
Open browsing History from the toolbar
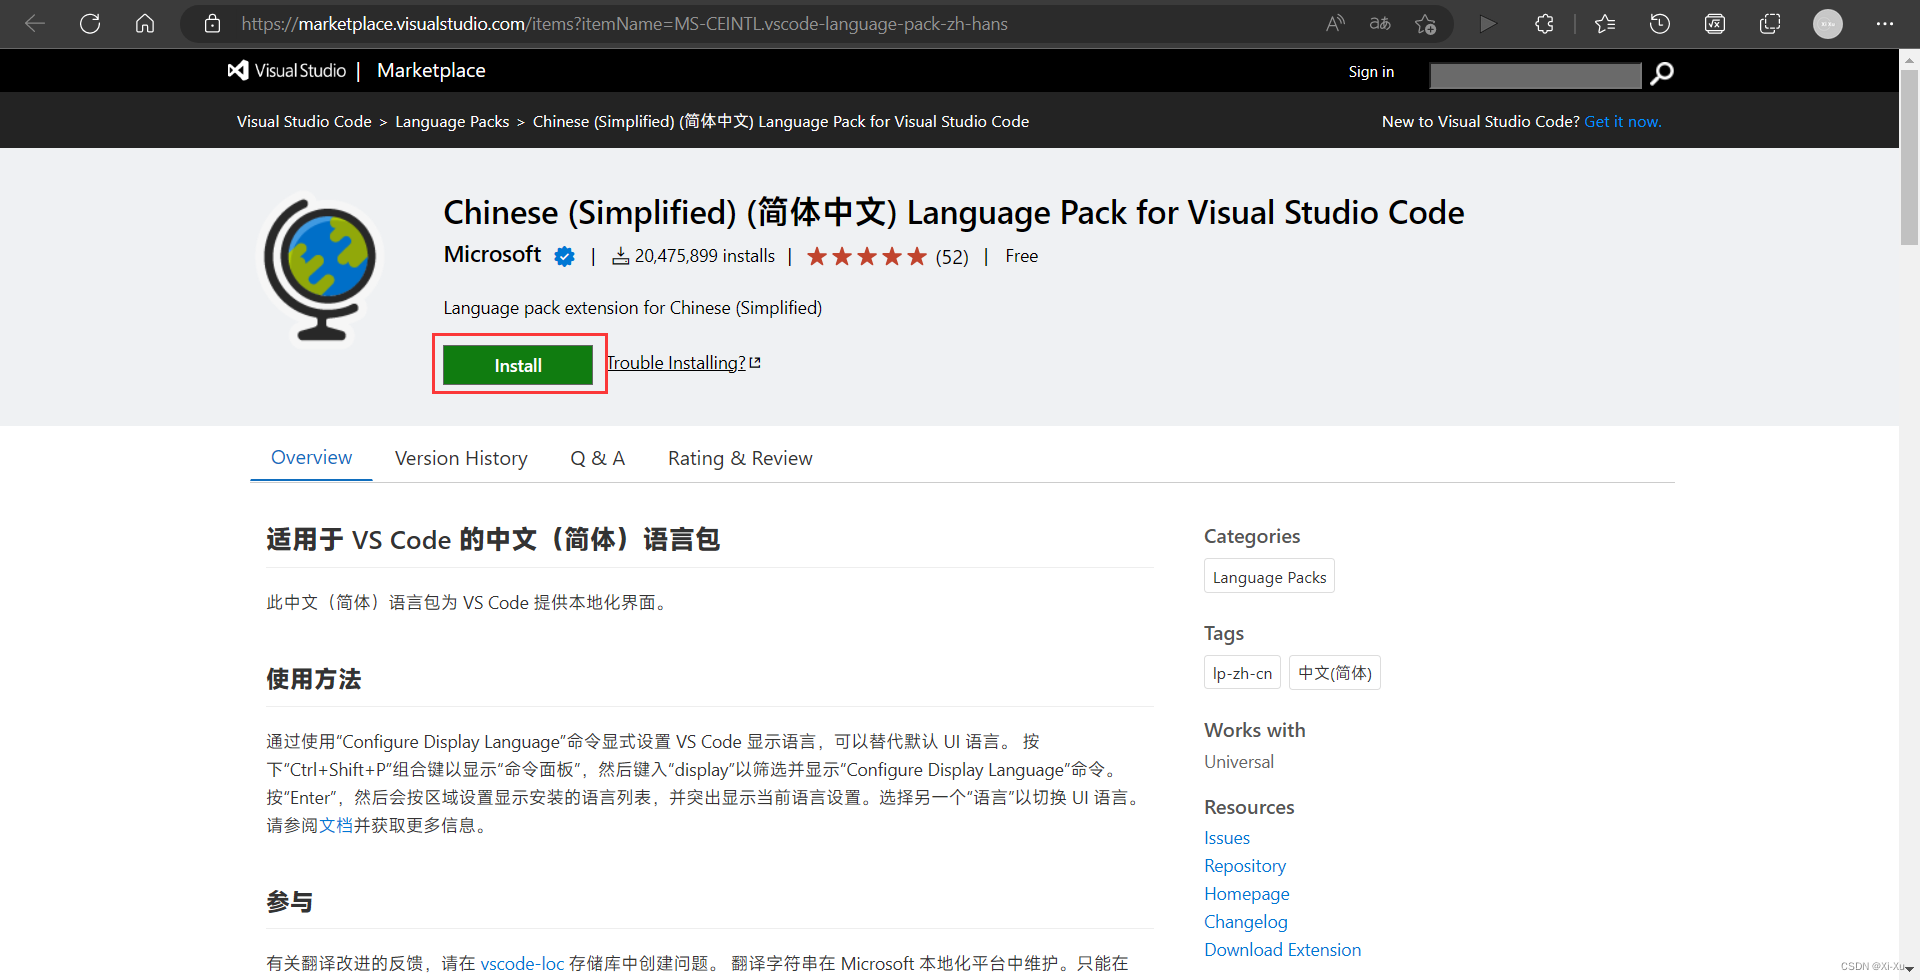tap(1660, 23)
